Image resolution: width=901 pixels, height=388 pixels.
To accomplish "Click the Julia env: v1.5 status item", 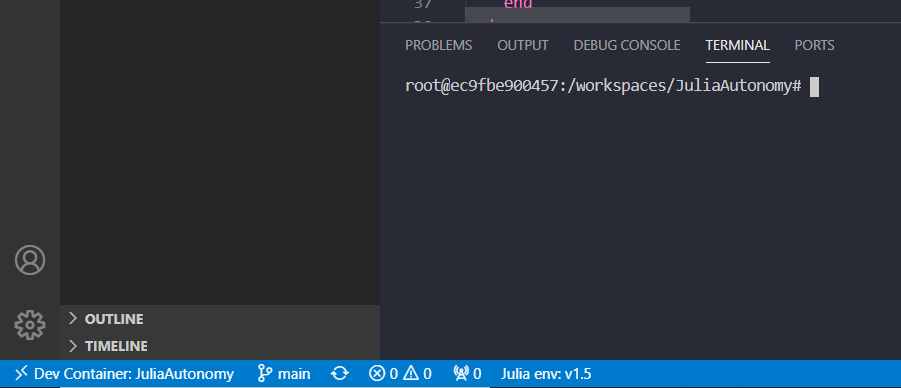I will coord(546,374).
